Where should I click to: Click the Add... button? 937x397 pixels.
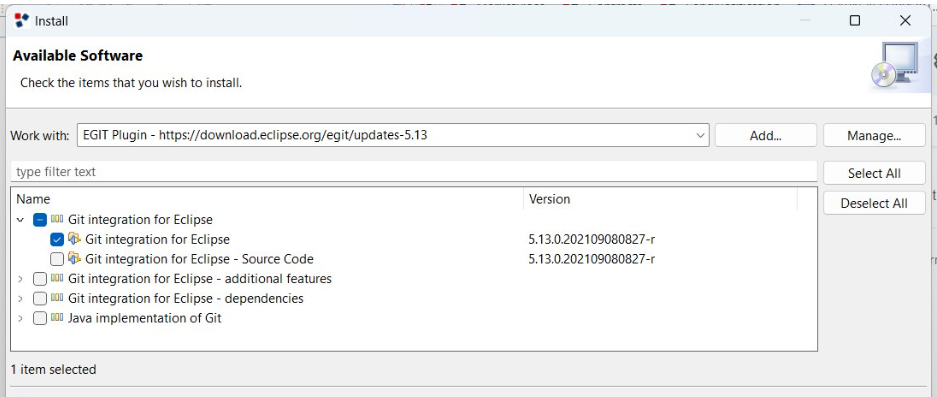click(x=765, y=136)
